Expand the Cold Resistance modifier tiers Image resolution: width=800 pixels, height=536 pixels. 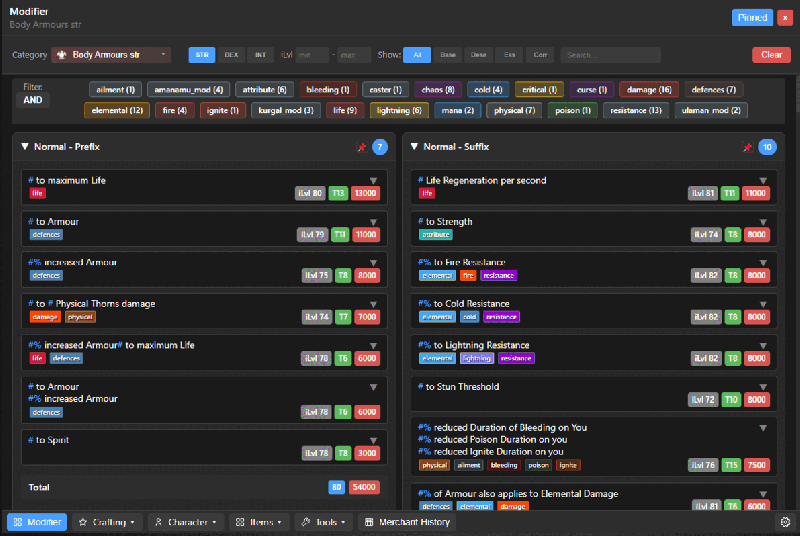pos(763,304)
